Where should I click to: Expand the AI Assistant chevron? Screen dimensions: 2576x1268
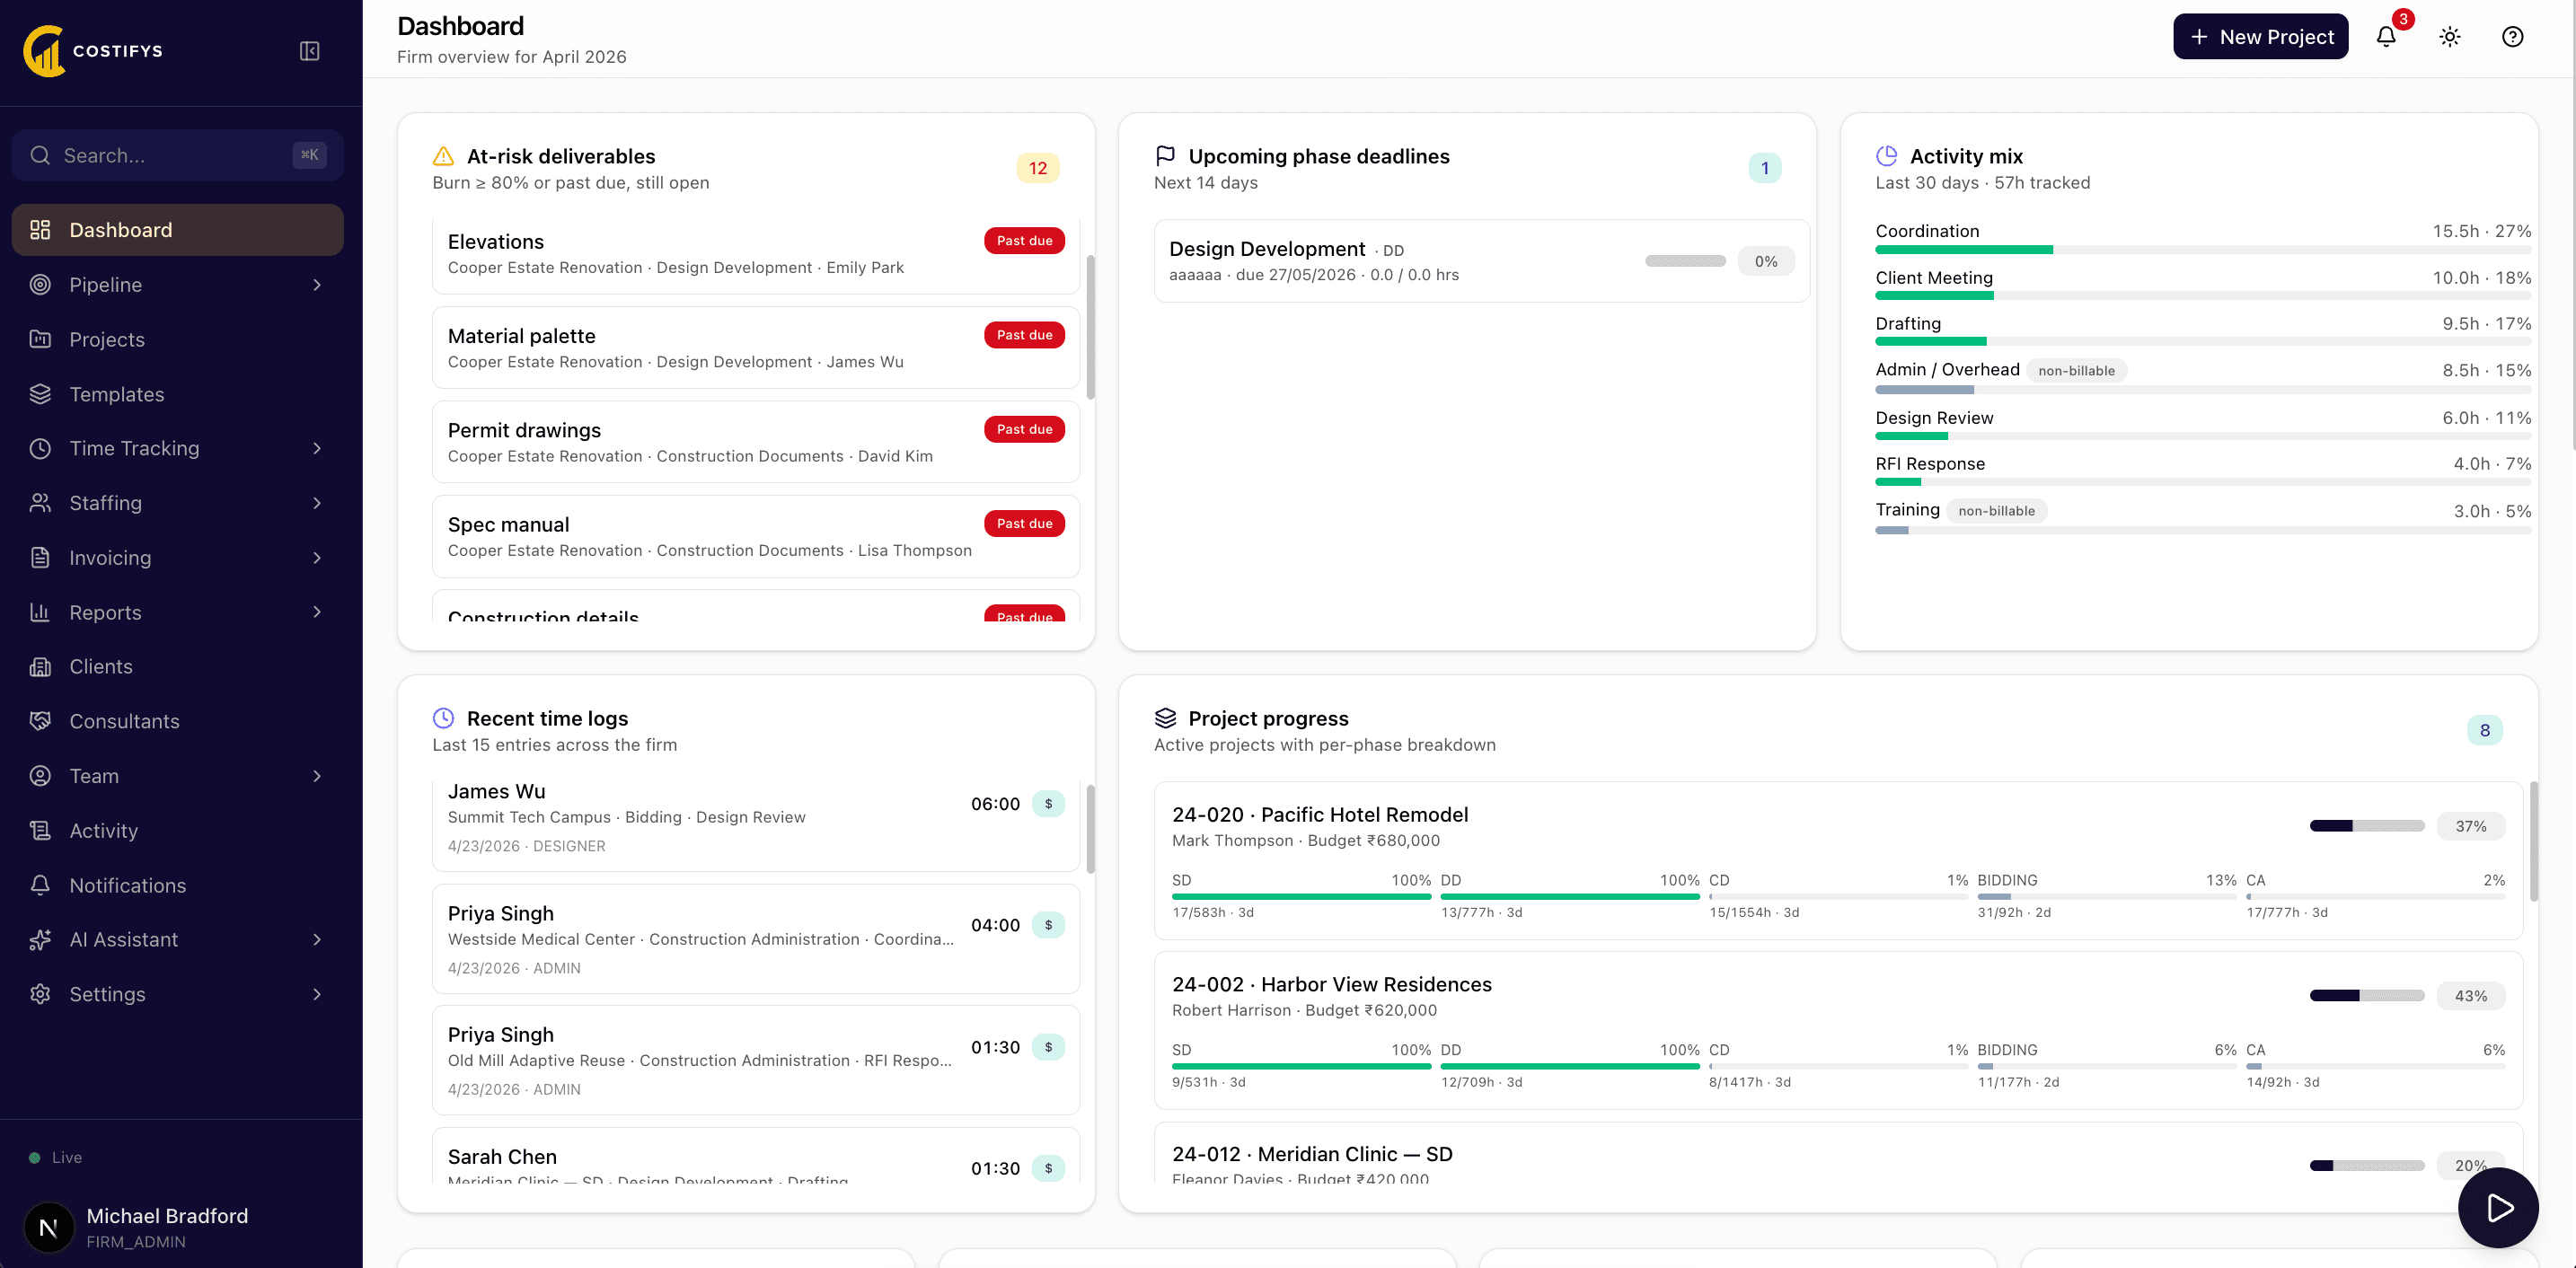coord(317,940)
